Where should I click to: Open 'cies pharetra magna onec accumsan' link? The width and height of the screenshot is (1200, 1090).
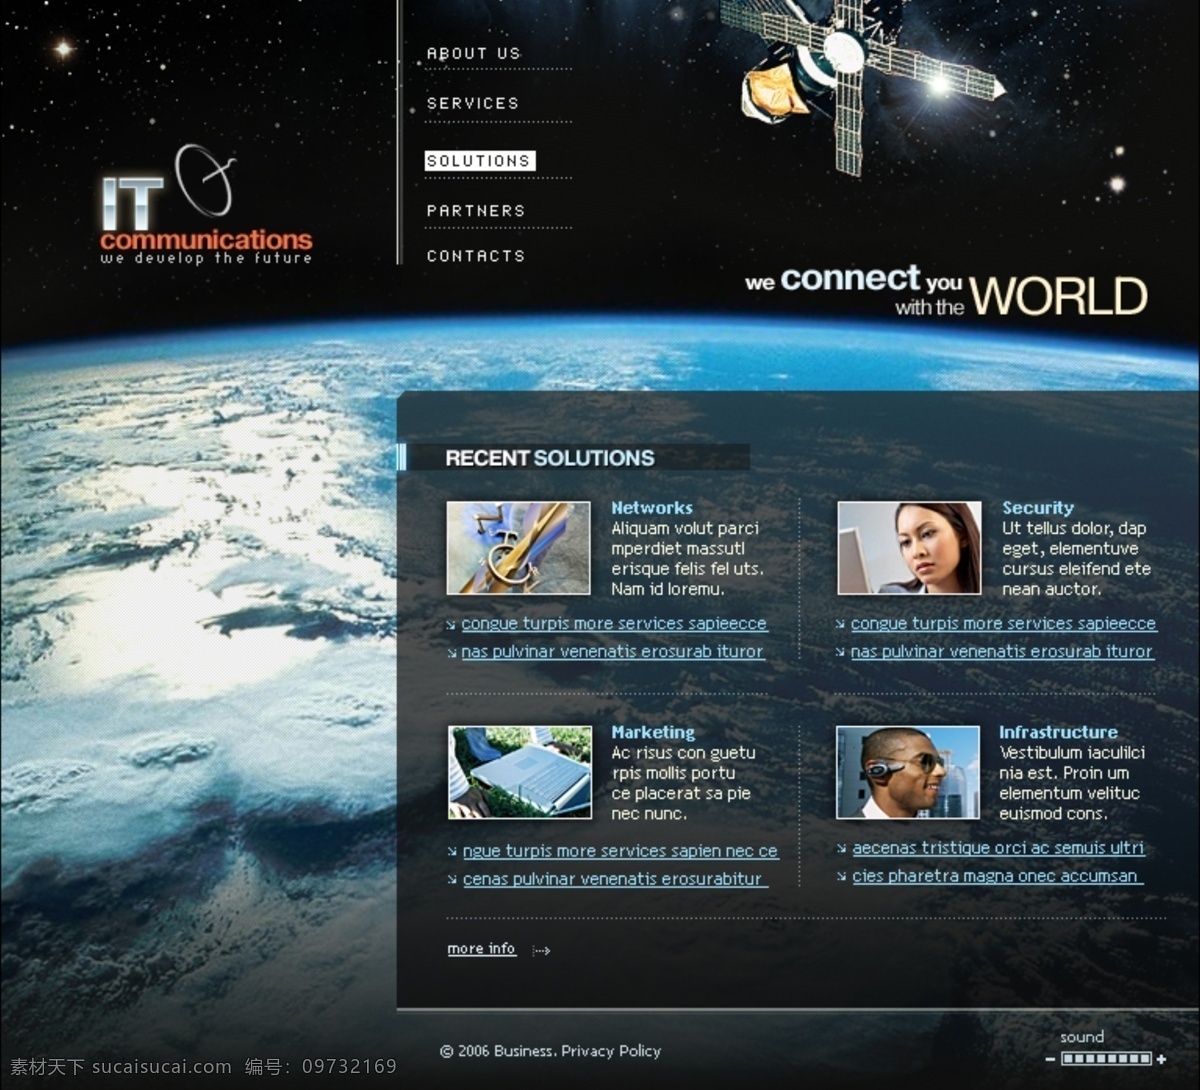click(997, 876)
